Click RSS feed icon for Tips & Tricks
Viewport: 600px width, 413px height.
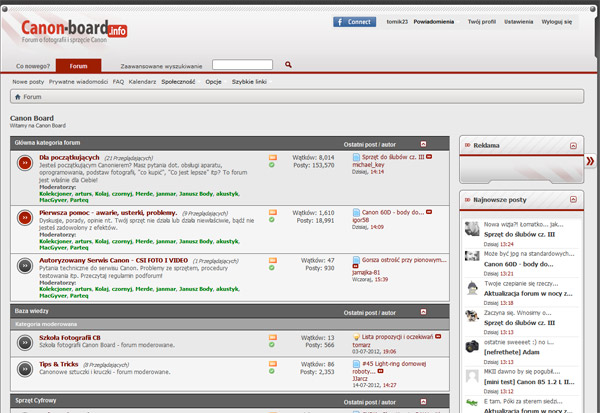coord(273,363)
